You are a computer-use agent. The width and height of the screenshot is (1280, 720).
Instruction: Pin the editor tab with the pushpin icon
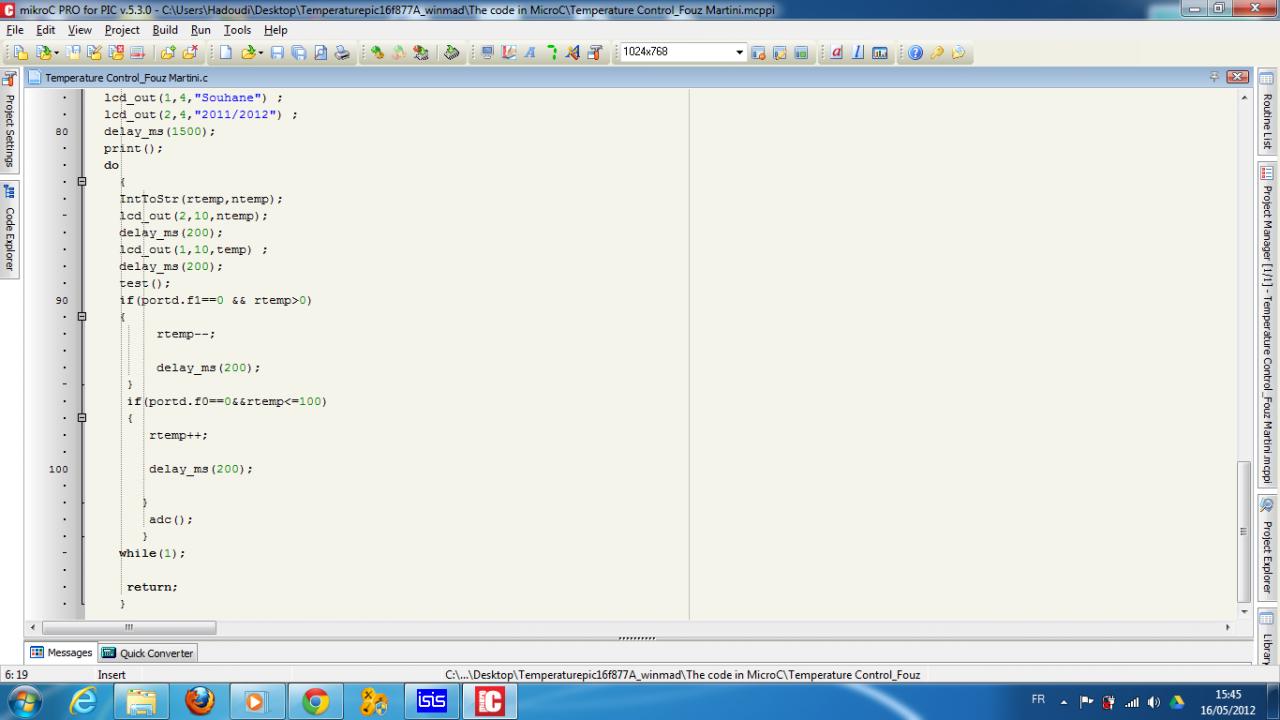(x=1215, y=77)
